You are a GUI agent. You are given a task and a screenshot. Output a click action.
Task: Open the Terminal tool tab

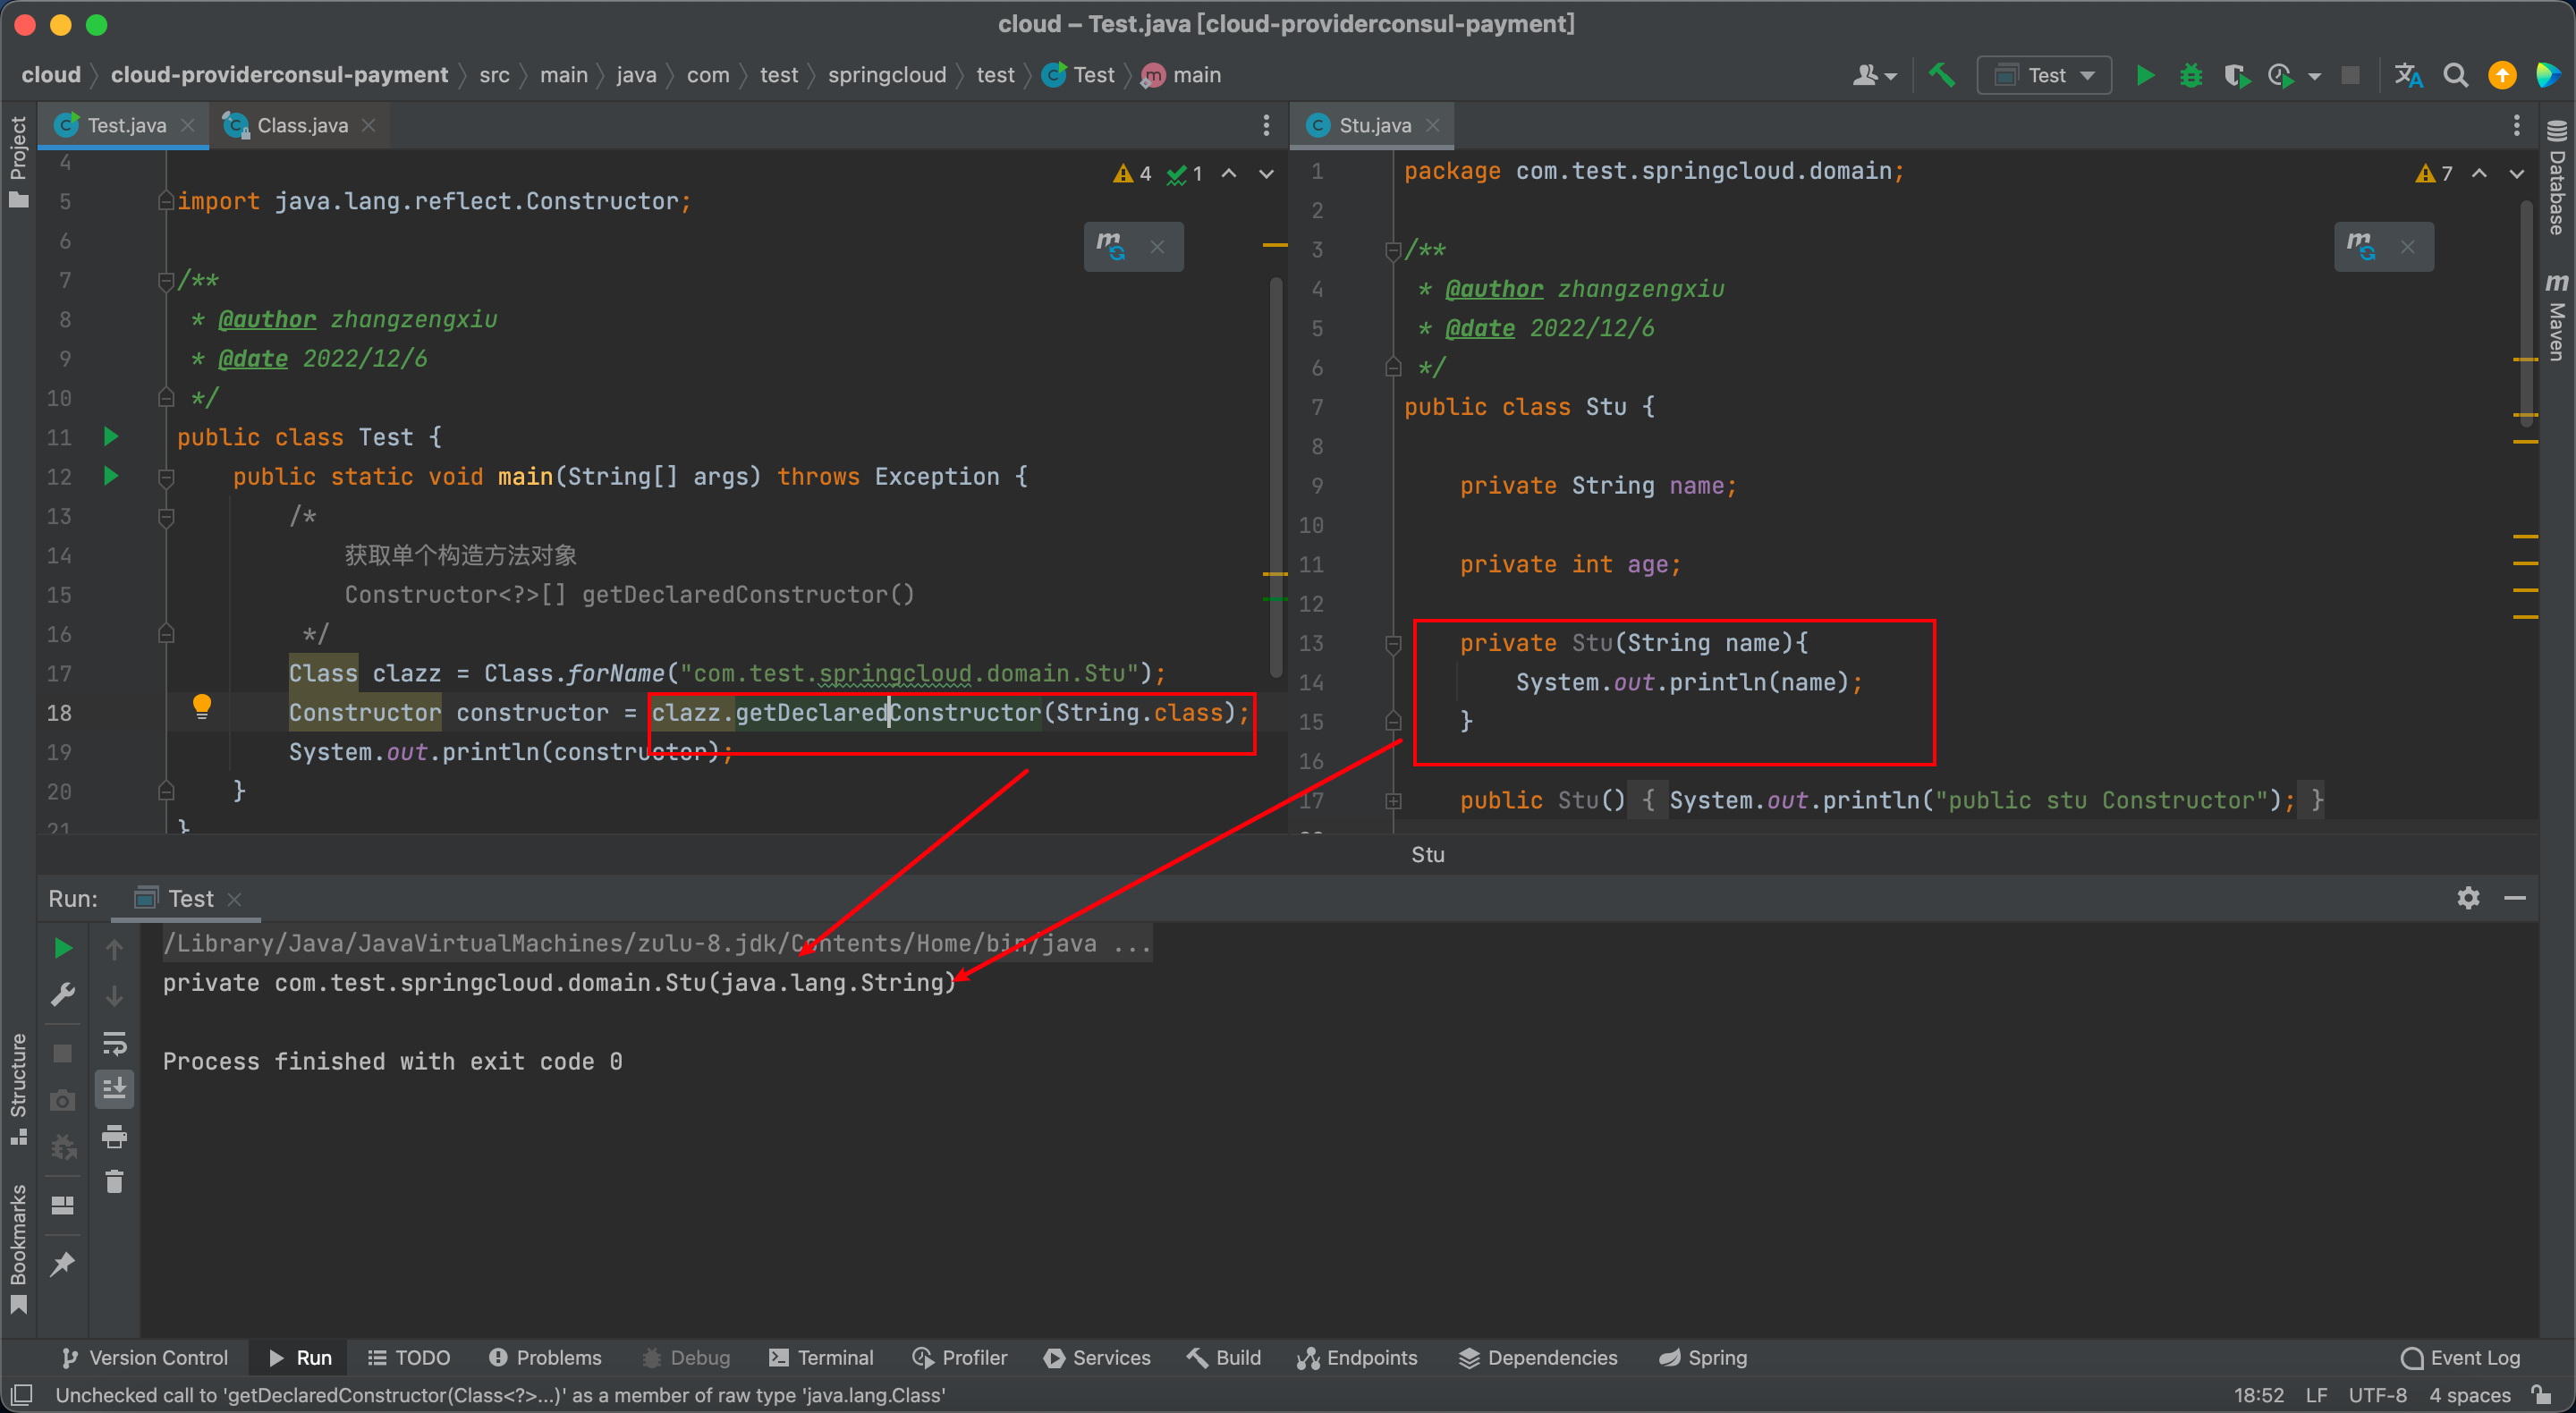click(821, 1357)
